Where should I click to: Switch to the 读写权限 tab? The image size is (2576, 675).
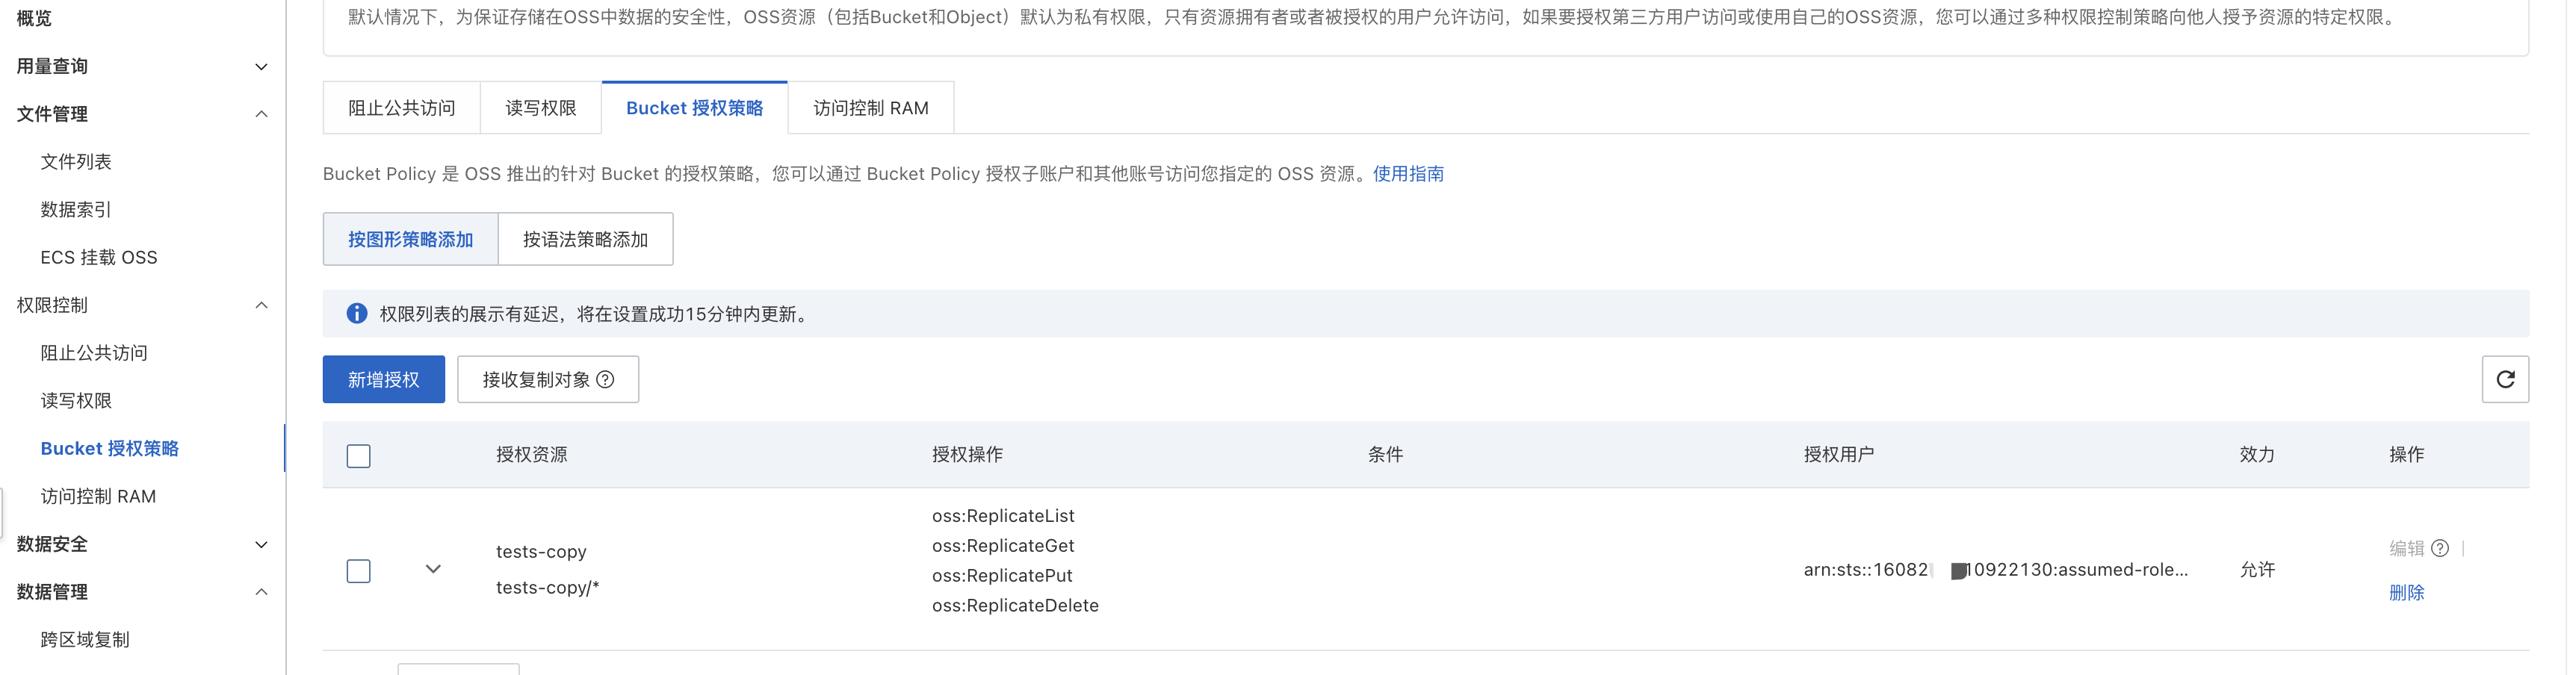(542, 108)
